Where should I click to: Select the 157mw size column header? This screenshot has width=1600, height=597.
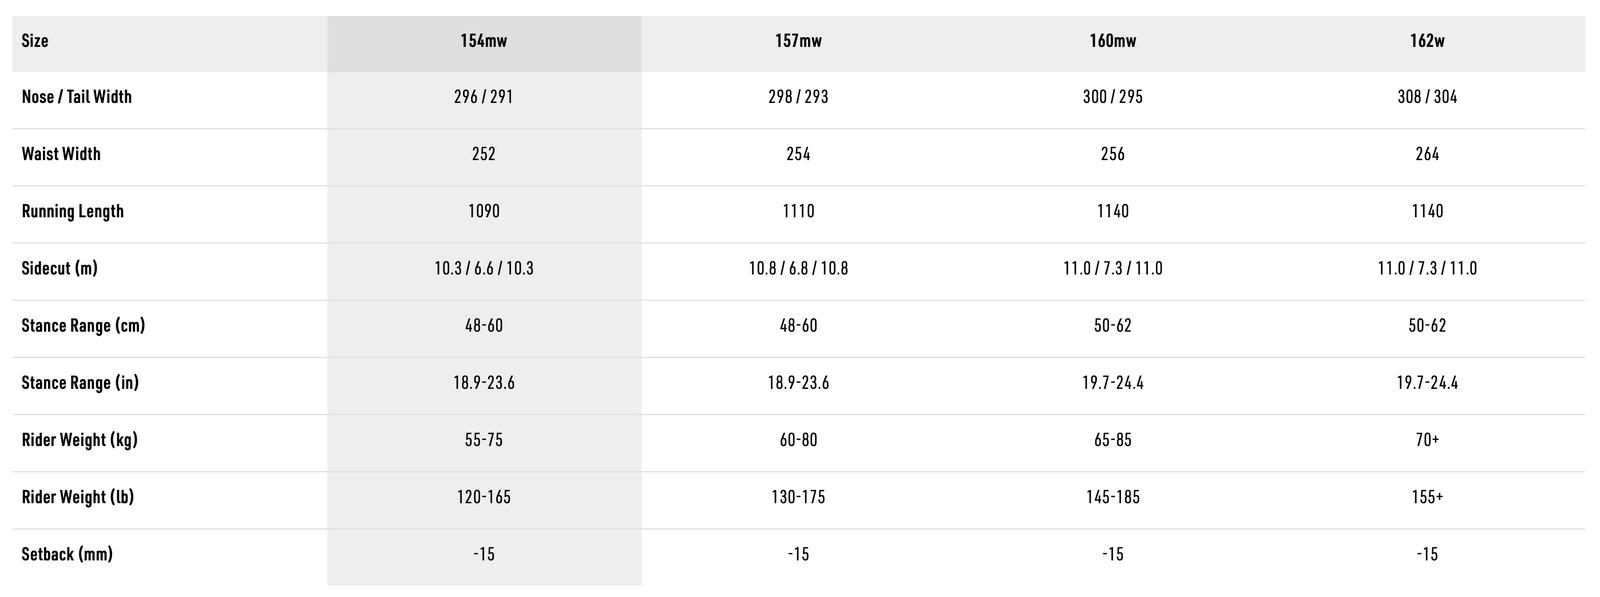pyautogui.click(x=798, y=41)
